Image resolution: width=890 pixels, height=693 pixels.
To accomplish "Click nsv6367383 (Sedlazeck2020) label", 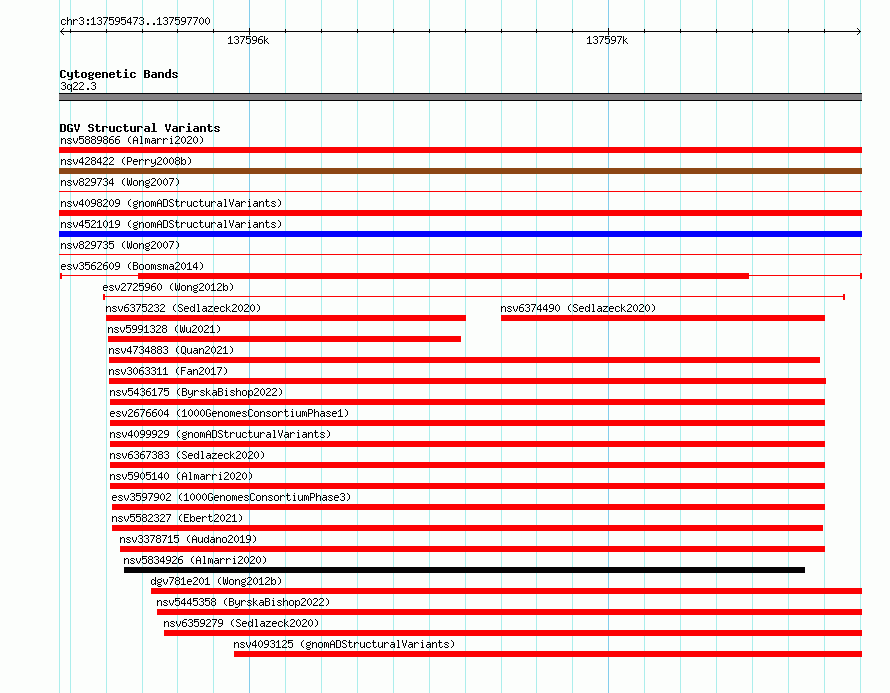I will (187, 455).
